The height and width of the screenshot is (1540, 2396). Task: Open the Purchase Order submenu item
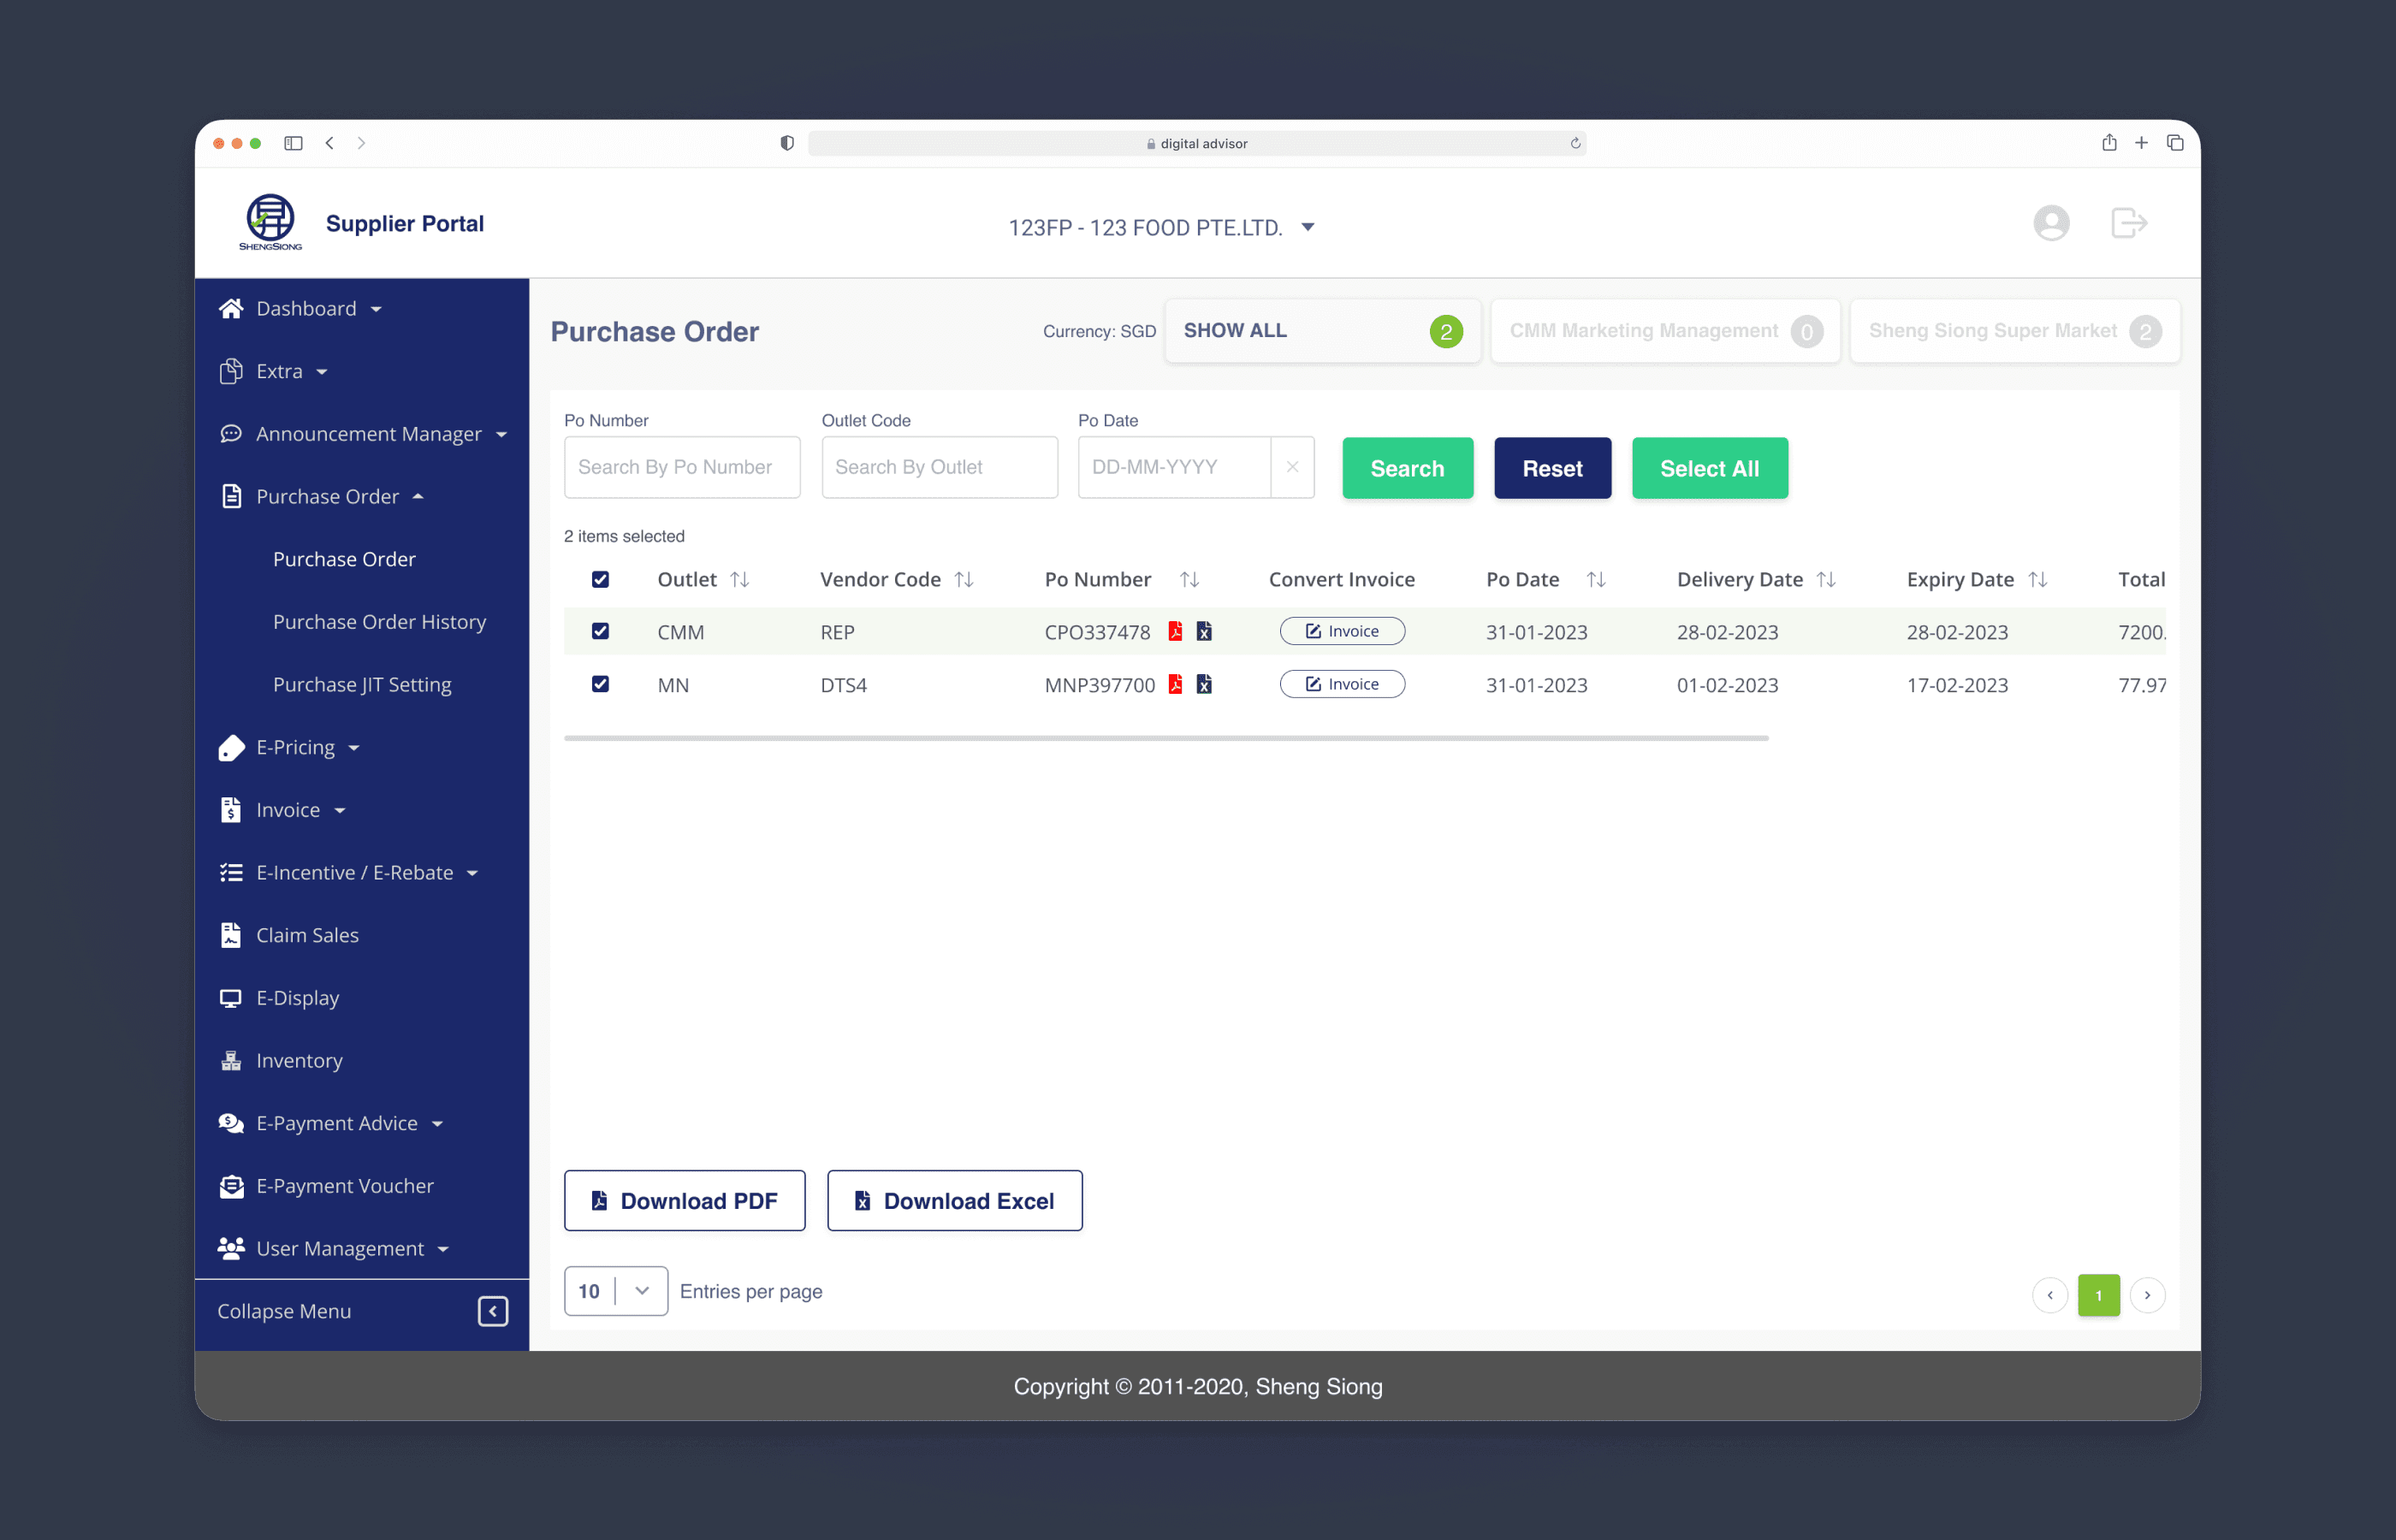tap(344, 559)
